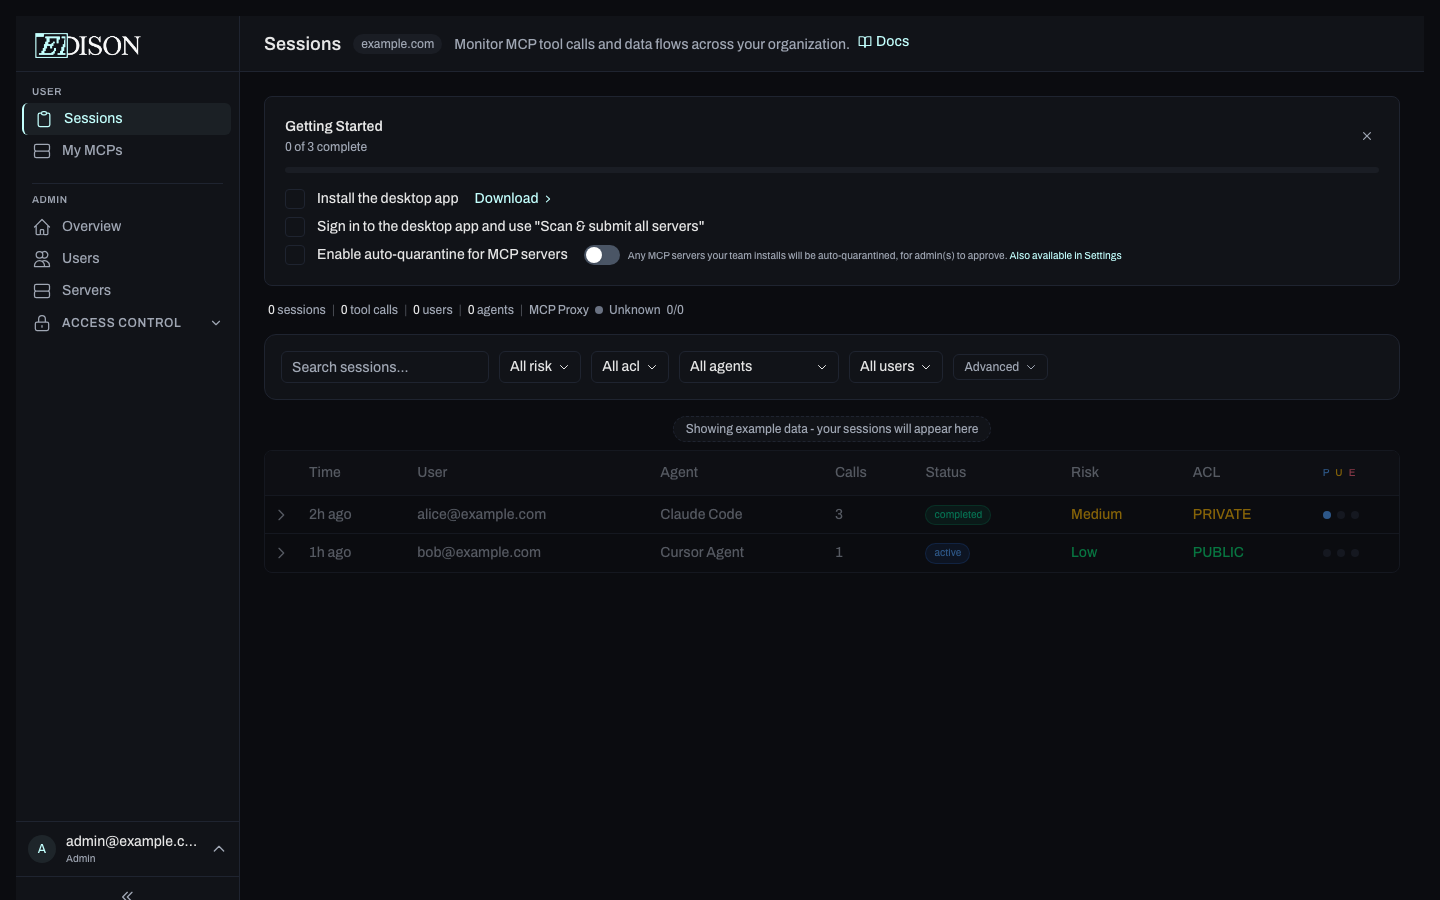
Task: Click the Search sessions input field
Action: 384,367
